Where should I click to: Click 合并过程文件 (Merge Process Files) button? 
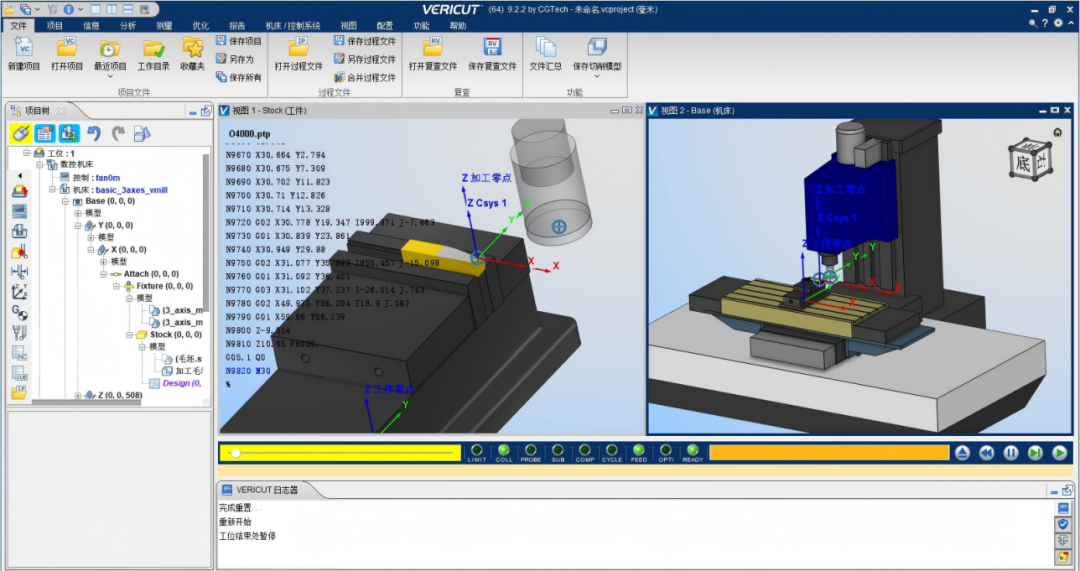[x=364, y=77]
